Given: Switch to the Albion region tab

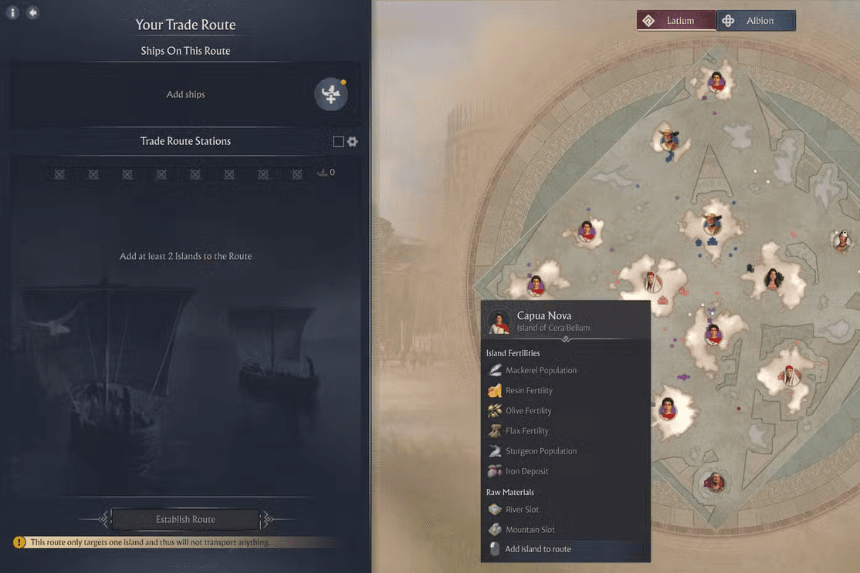Looking at the screenshot, I should (x=756, y=21).
